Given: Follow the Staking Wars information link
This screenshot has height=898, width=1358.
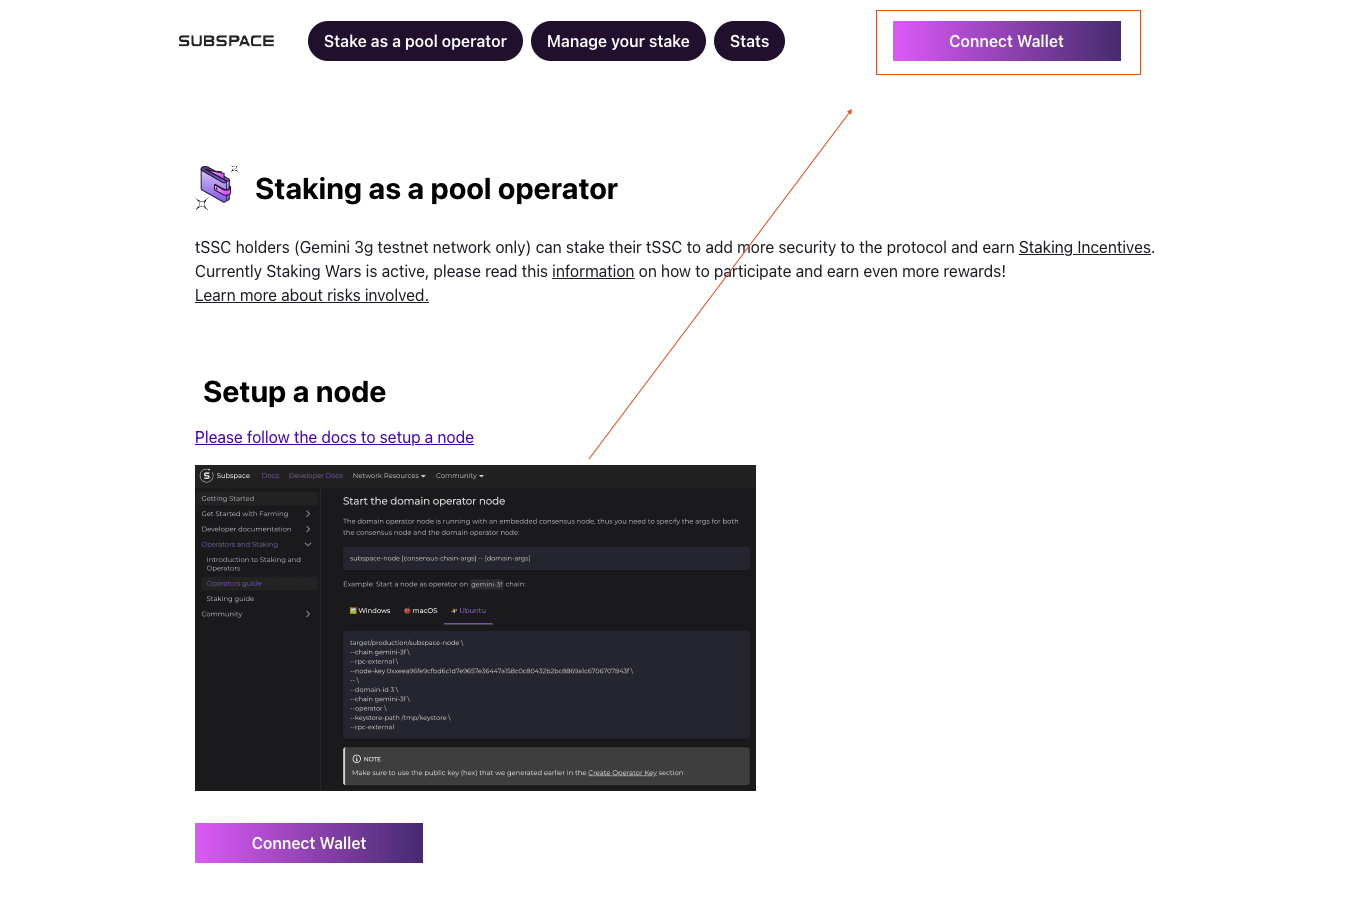Looking at the screenshot, I should (x=593, y=271).
